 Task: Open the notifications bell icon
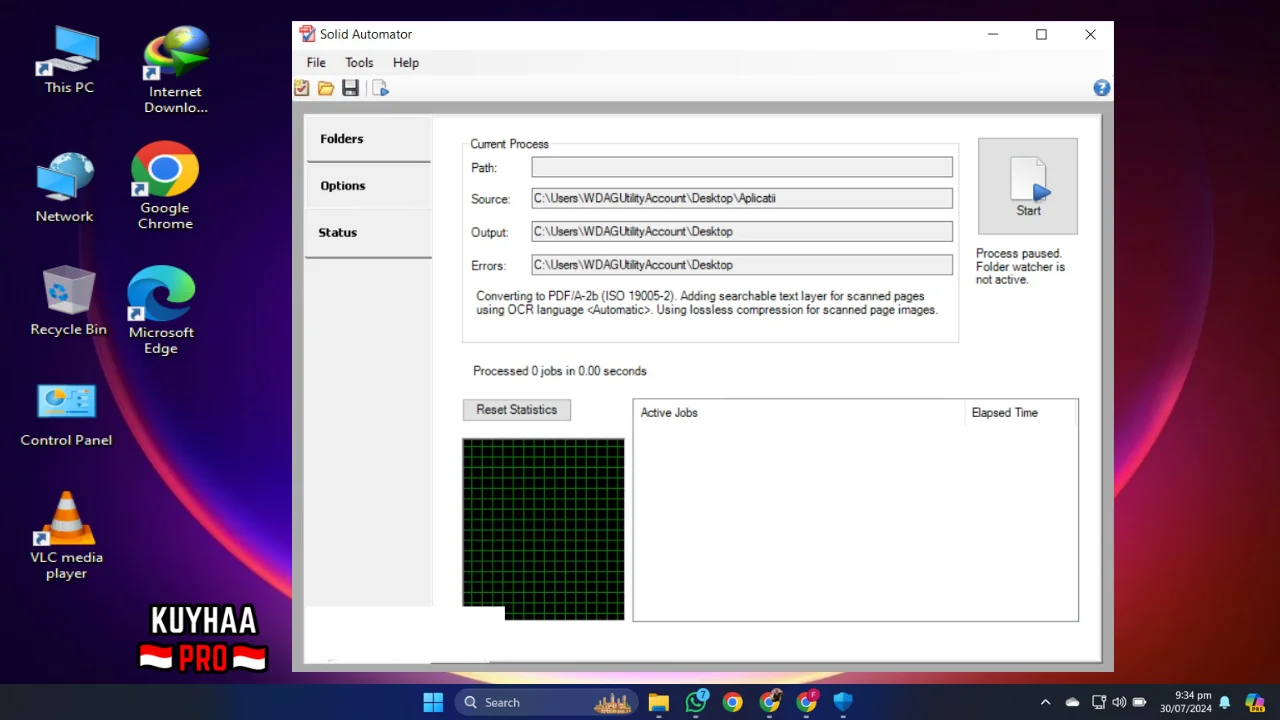[x=1225, y=702]
